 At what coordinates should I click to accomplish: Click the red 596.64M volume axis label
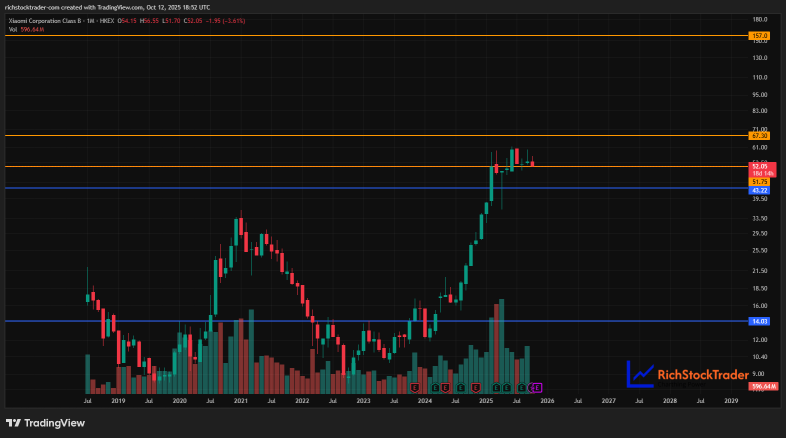762,386
